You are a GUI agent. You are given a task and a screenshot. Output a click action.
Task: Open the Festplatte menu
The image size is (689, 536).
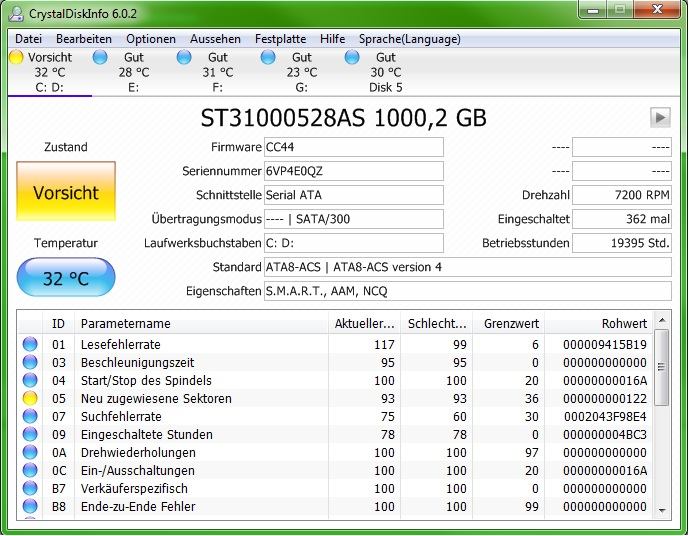(280, 39)
